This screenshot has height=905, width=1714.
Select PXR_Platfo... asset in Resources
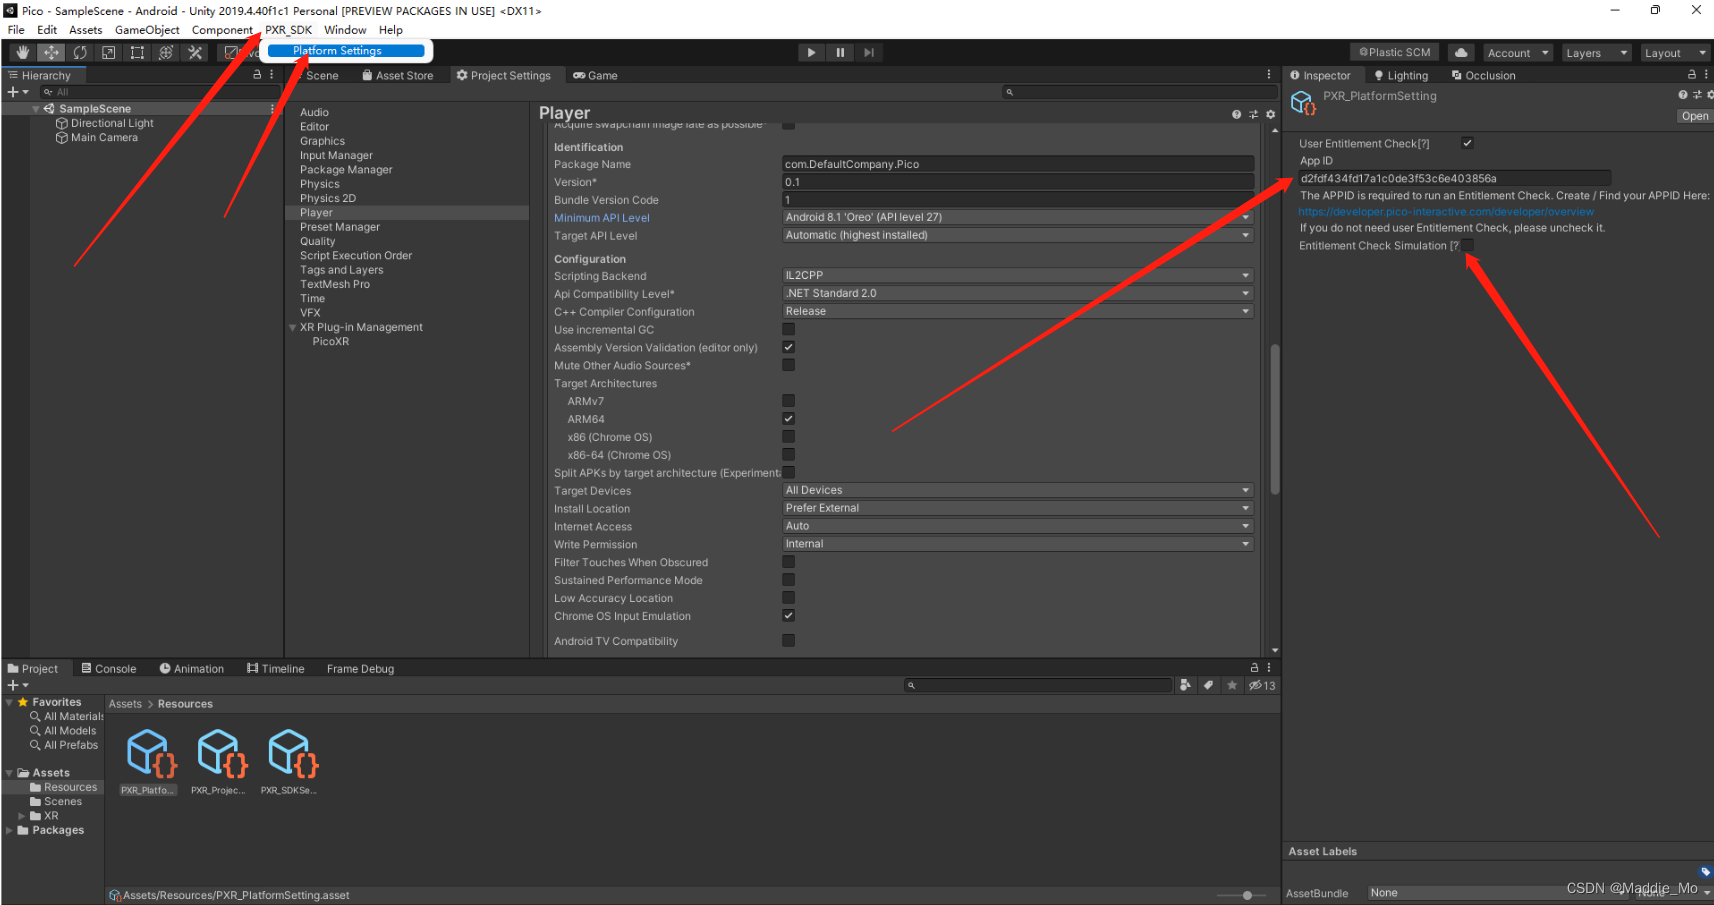[x=149, y=762]
